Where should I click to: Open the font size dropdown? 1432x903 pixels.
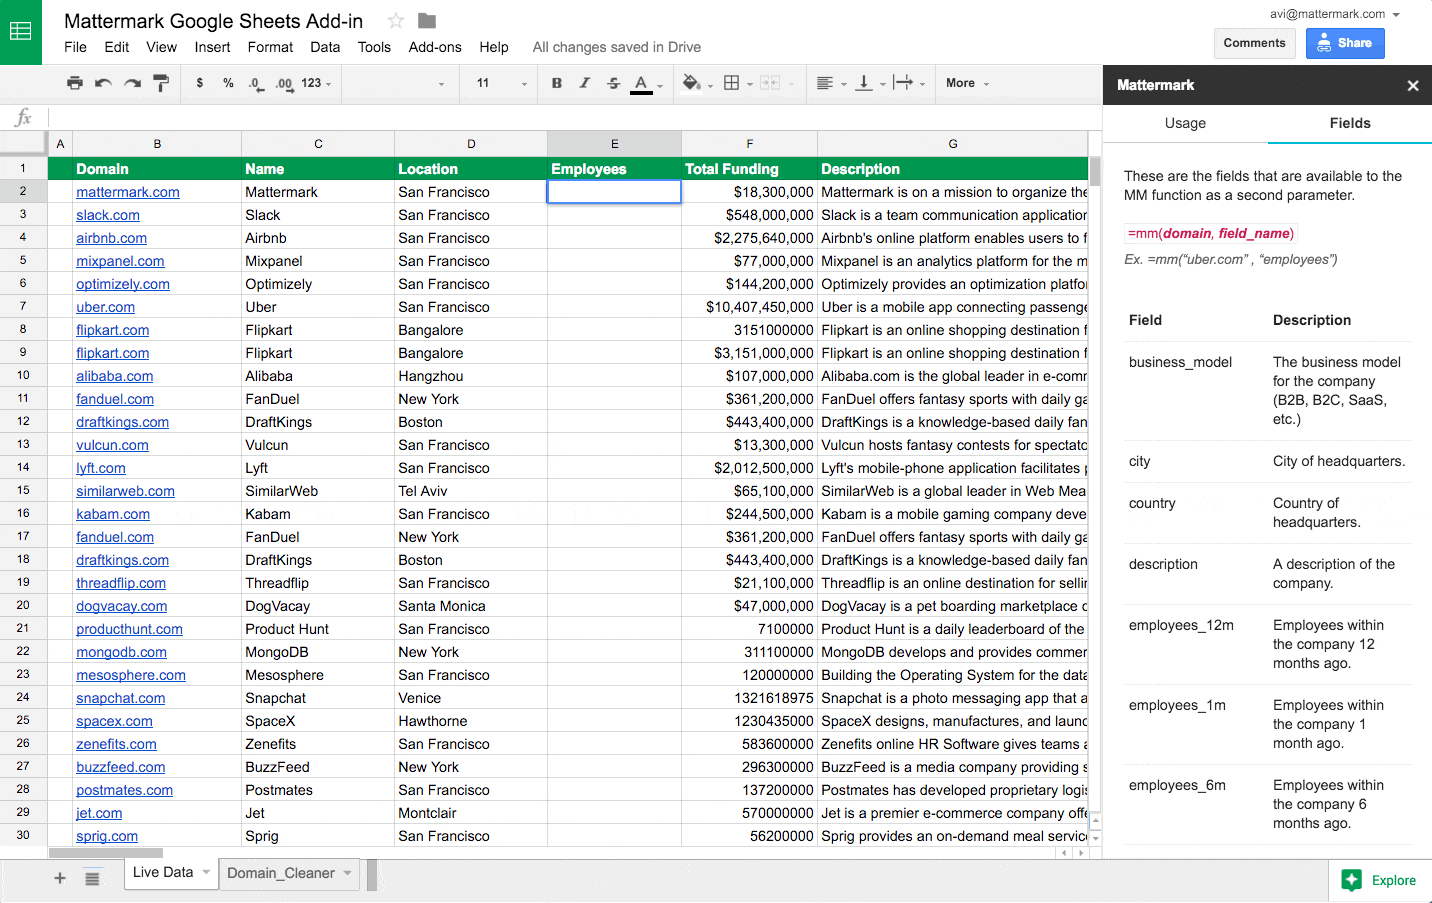click(x=524, y=84)
